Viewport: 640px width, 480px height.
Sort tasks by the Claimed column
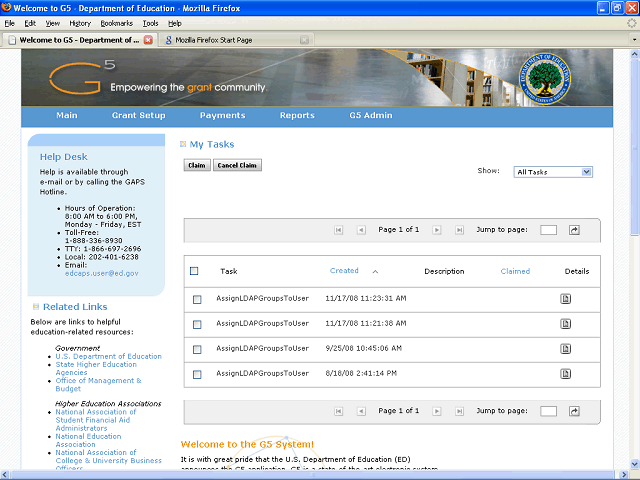(x=515, y=271)
